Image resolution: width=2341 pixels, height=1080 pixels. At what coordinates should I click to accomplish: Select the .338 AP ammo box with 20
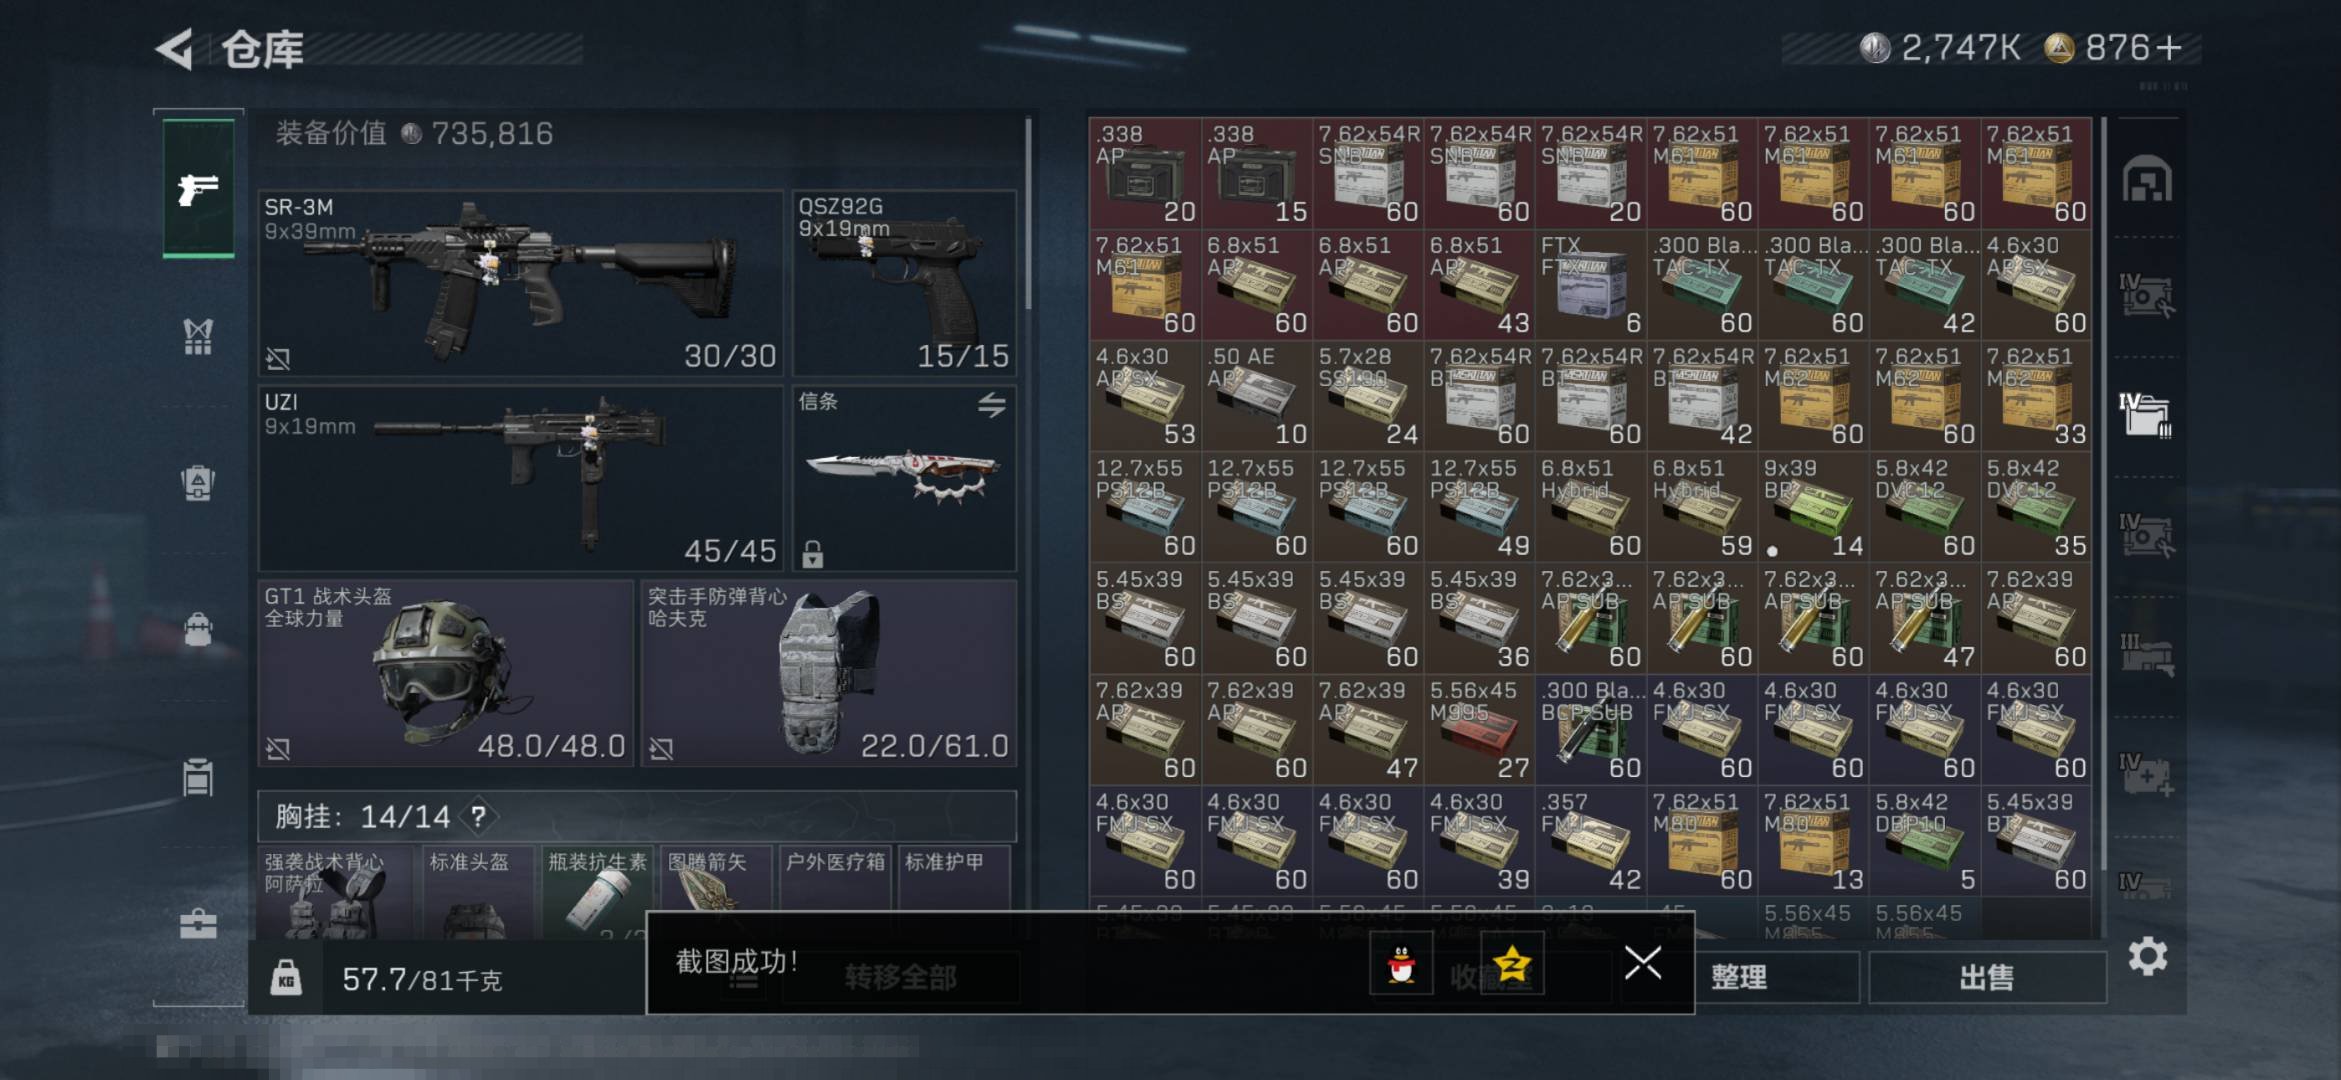(1145, 173)
